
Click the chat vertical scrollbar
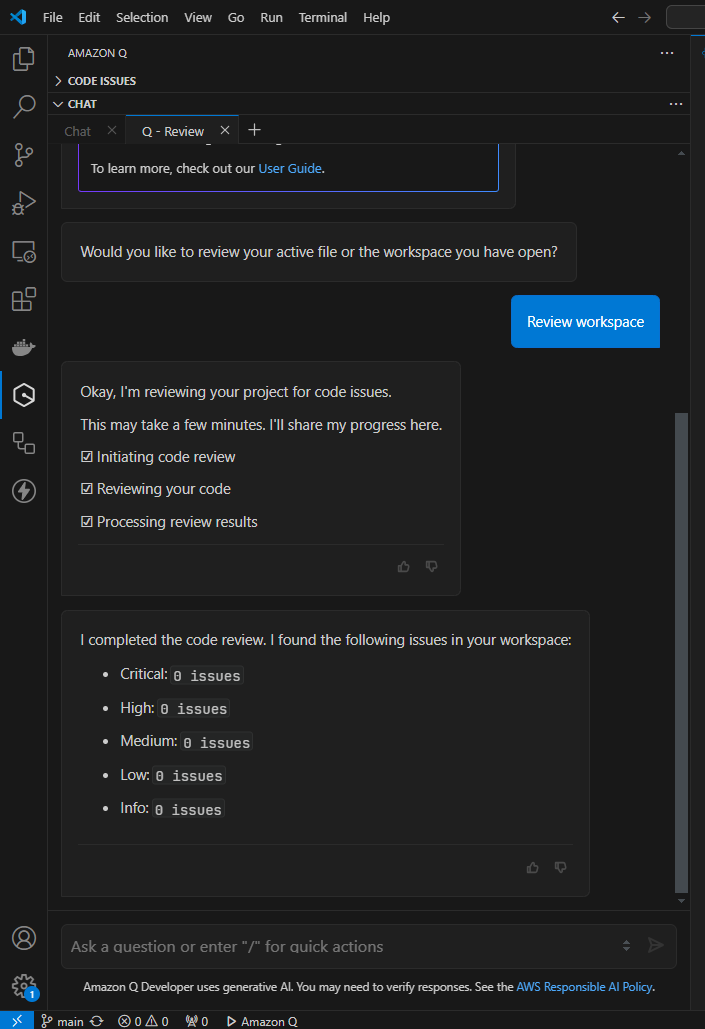(x=682, y=650)
